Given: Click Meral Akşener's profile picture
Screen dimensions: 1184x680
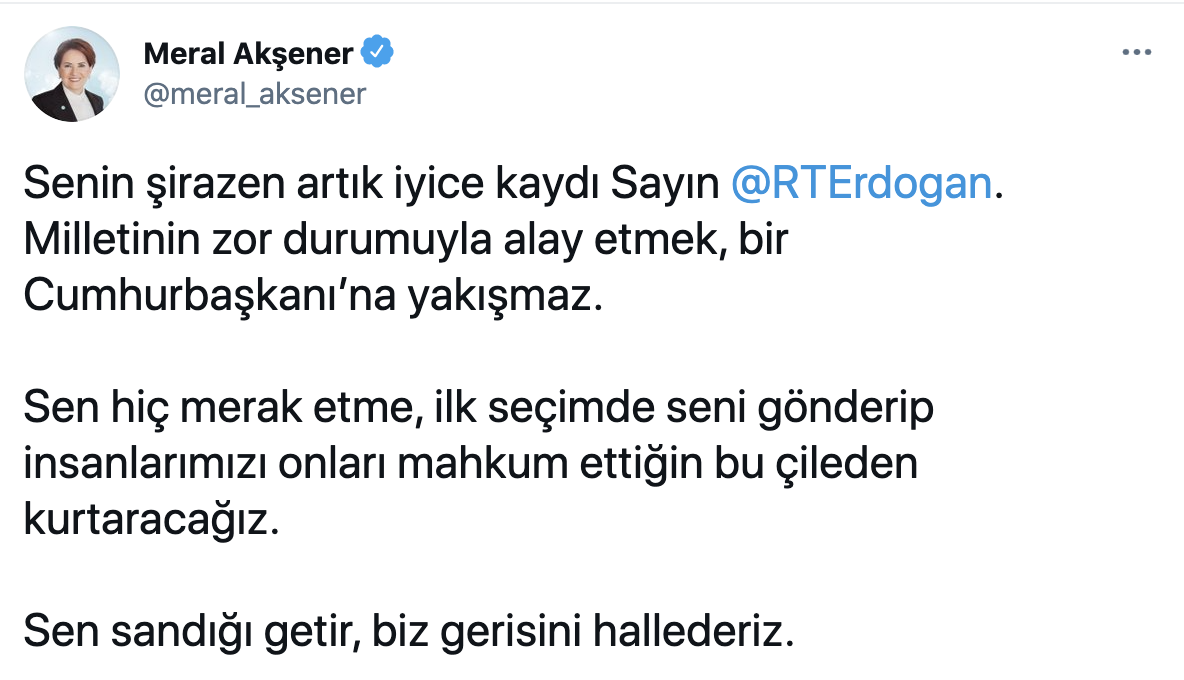Looking at the screenshot, I should tap(71, 73).
